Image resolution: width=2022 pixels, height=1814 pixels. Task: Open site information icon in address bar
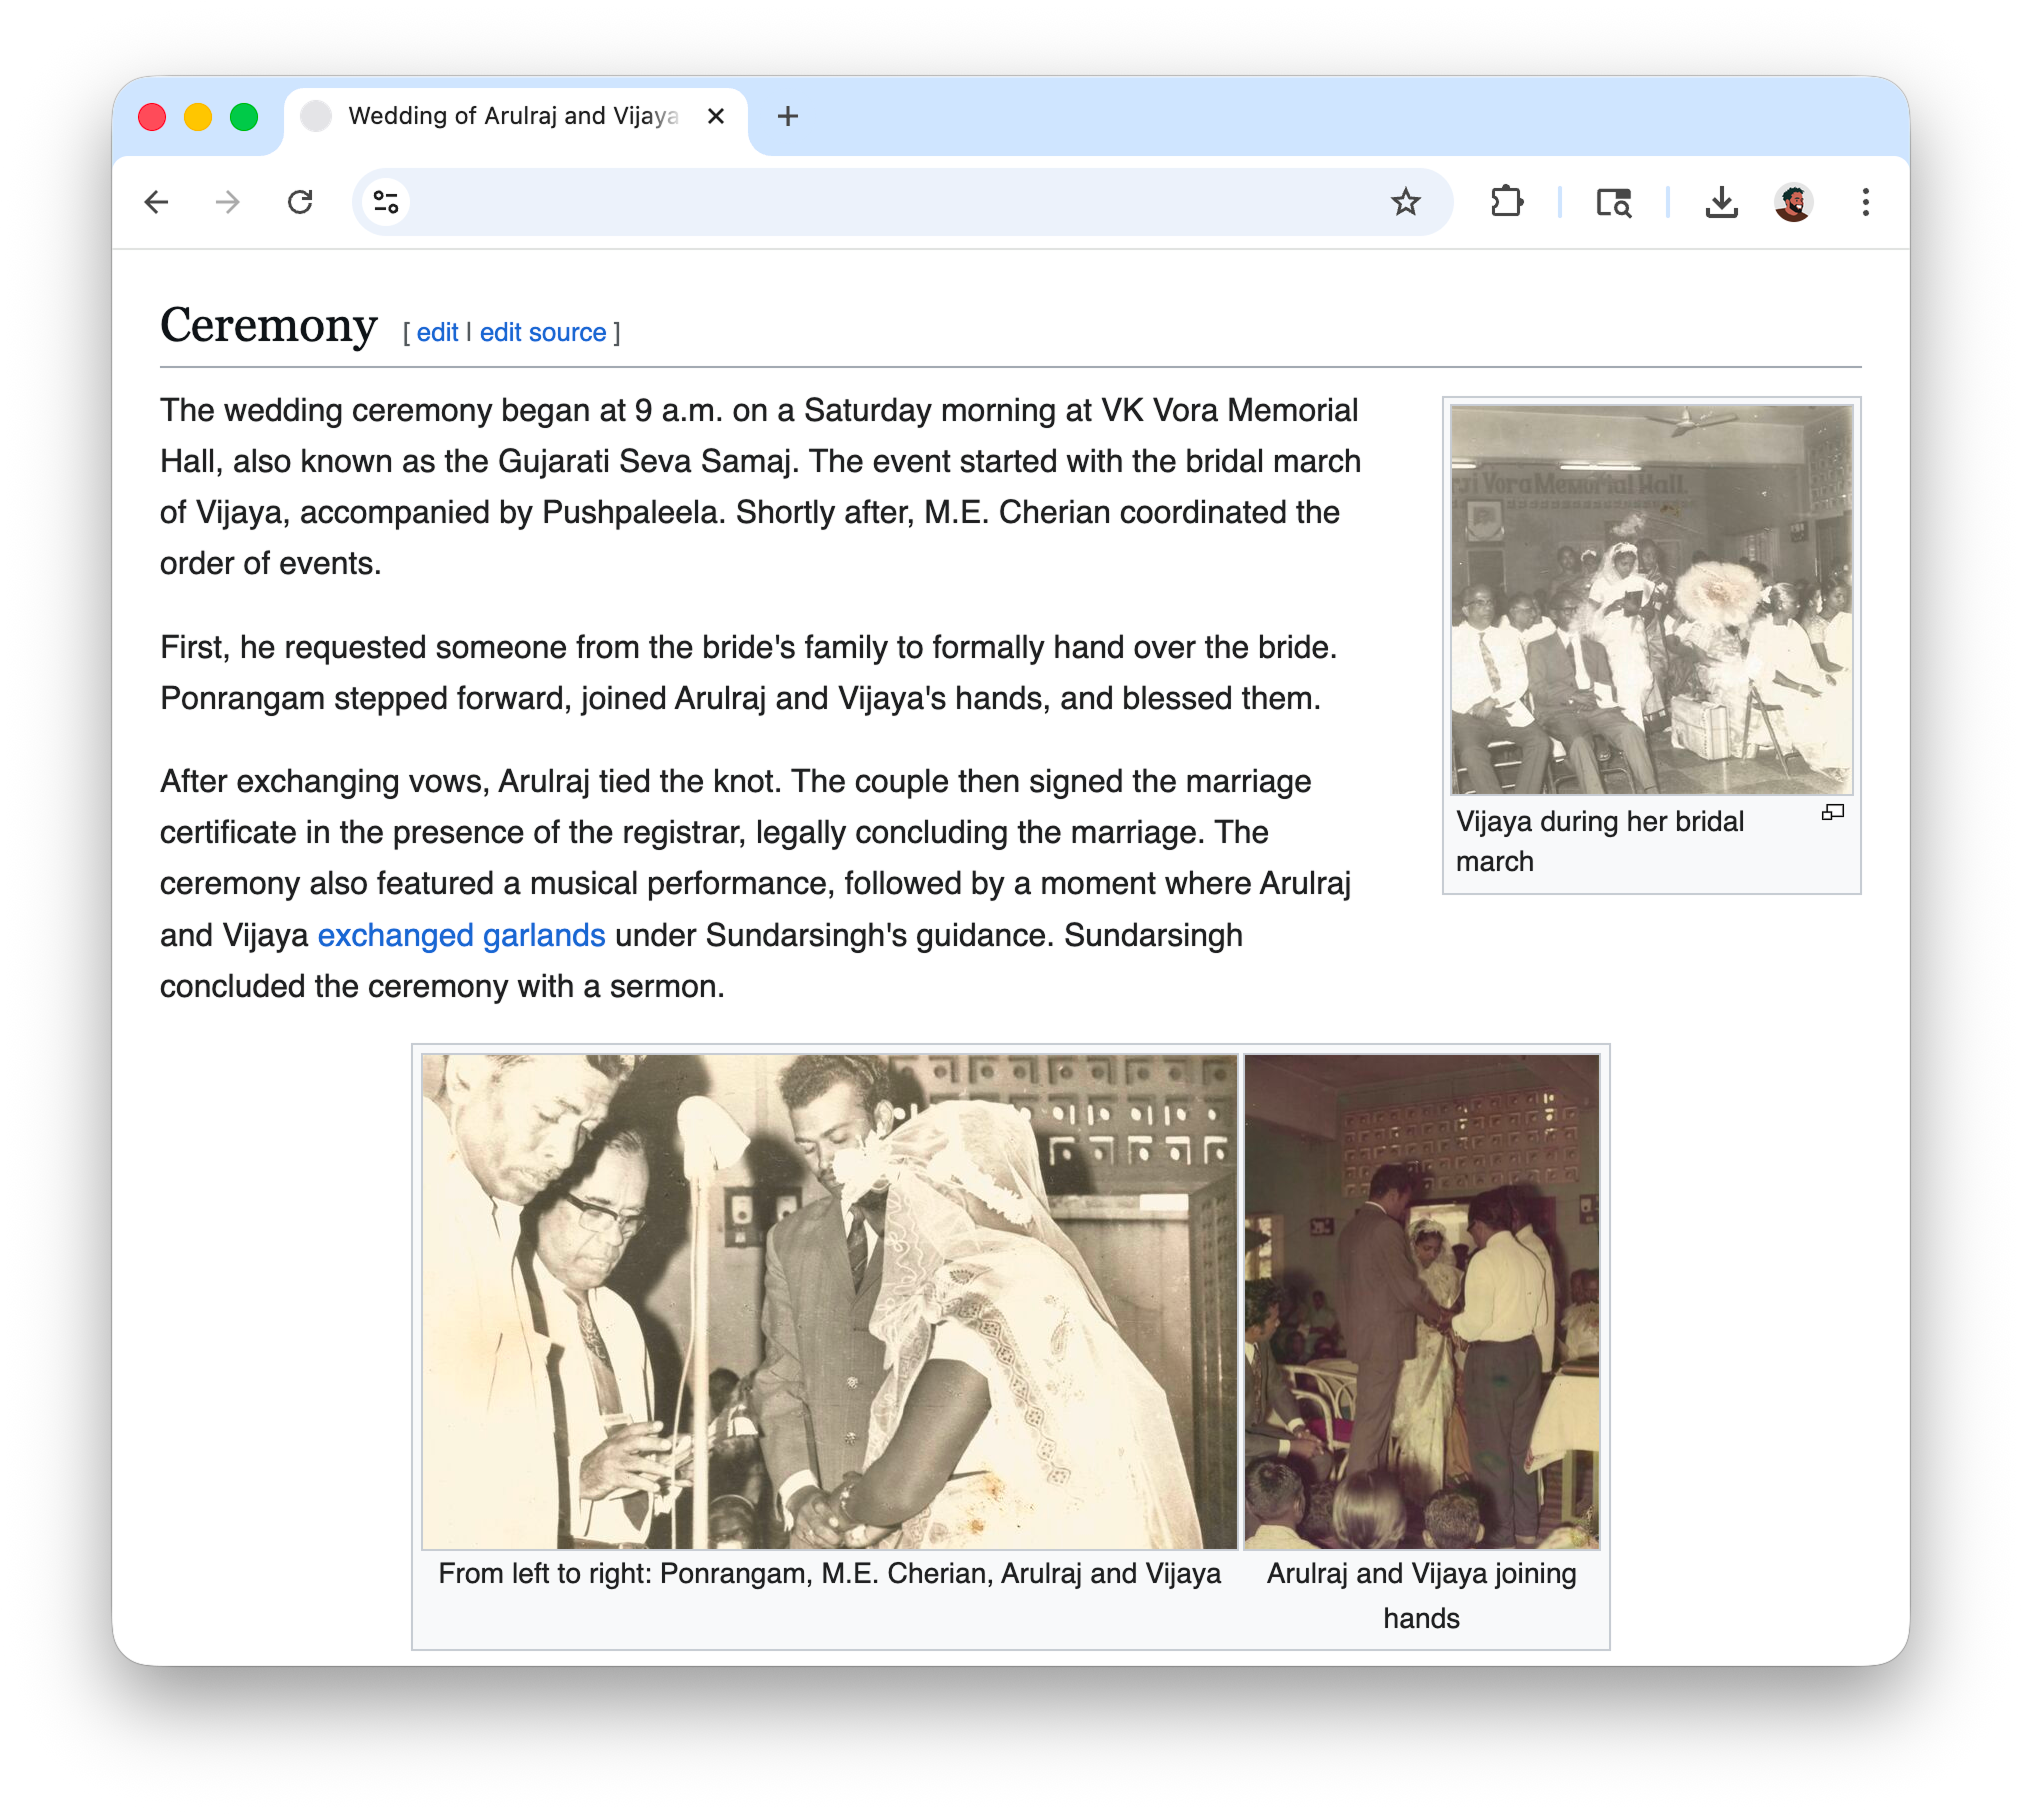point(386,203)
